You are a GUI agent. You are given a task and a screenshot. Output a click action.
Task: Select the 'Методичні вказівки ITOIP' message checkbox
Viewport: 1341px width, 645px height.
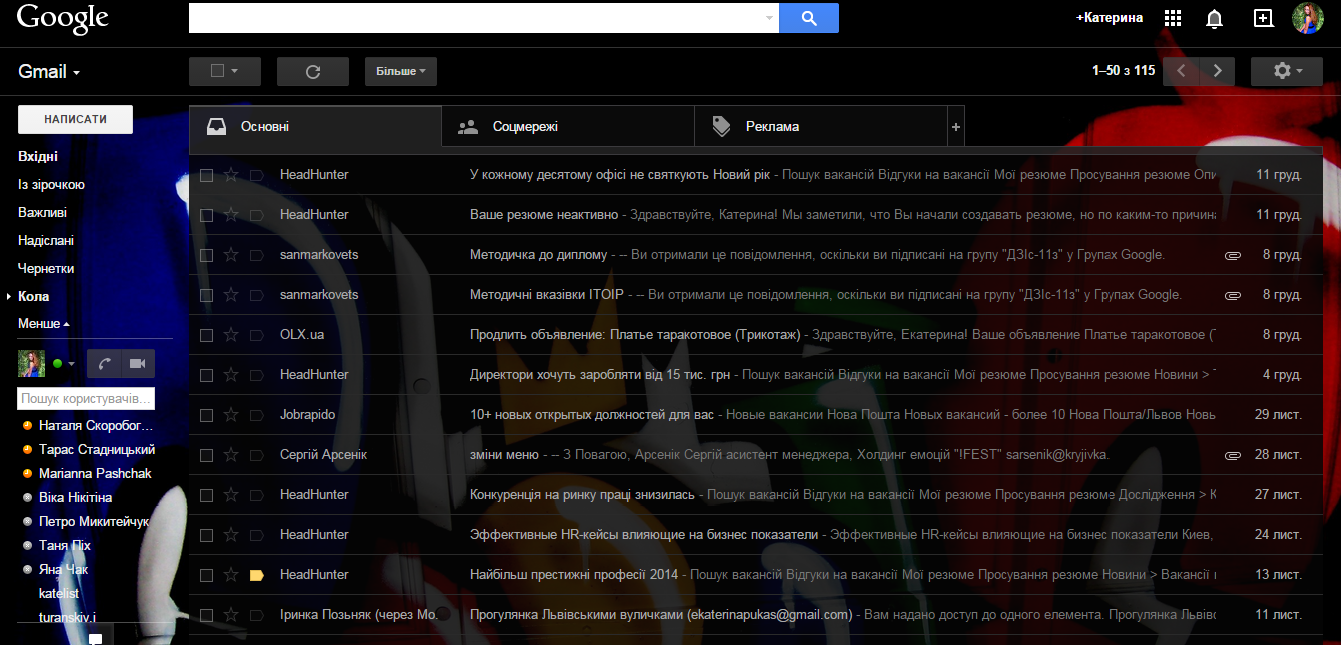pos(206,295)
